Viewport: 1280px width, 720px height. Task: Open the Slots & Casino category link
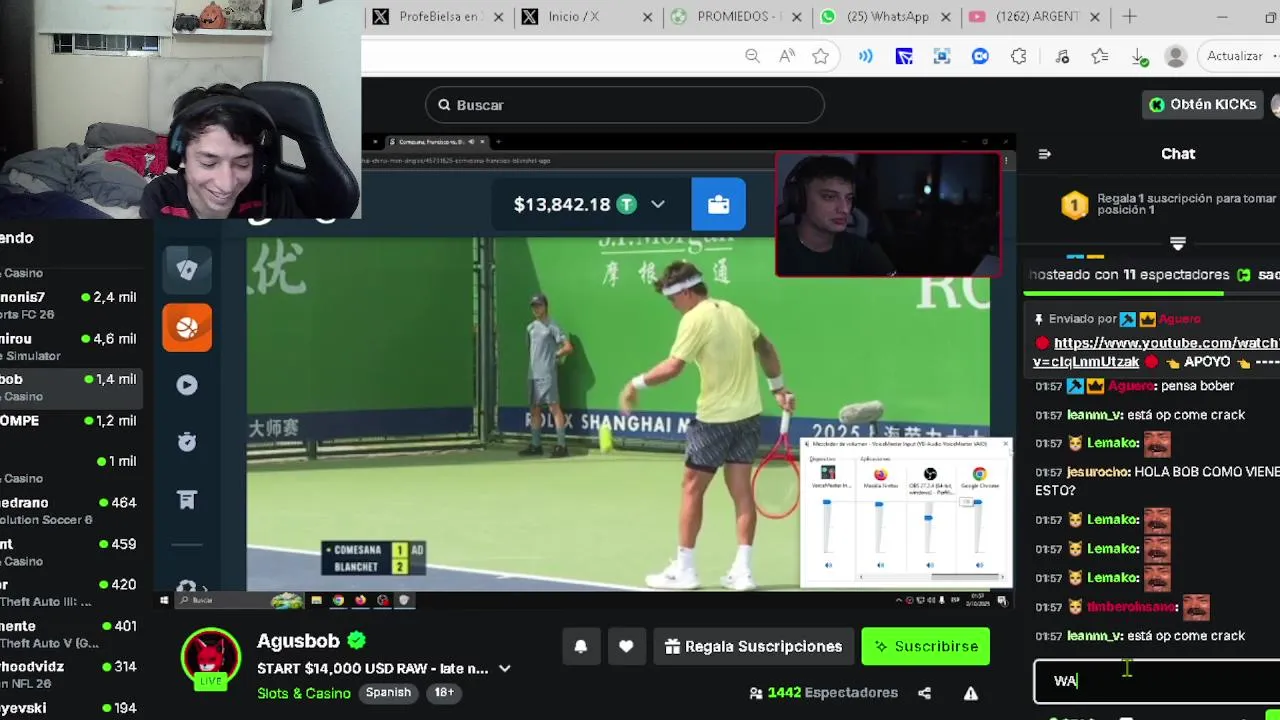pos(304,693)
